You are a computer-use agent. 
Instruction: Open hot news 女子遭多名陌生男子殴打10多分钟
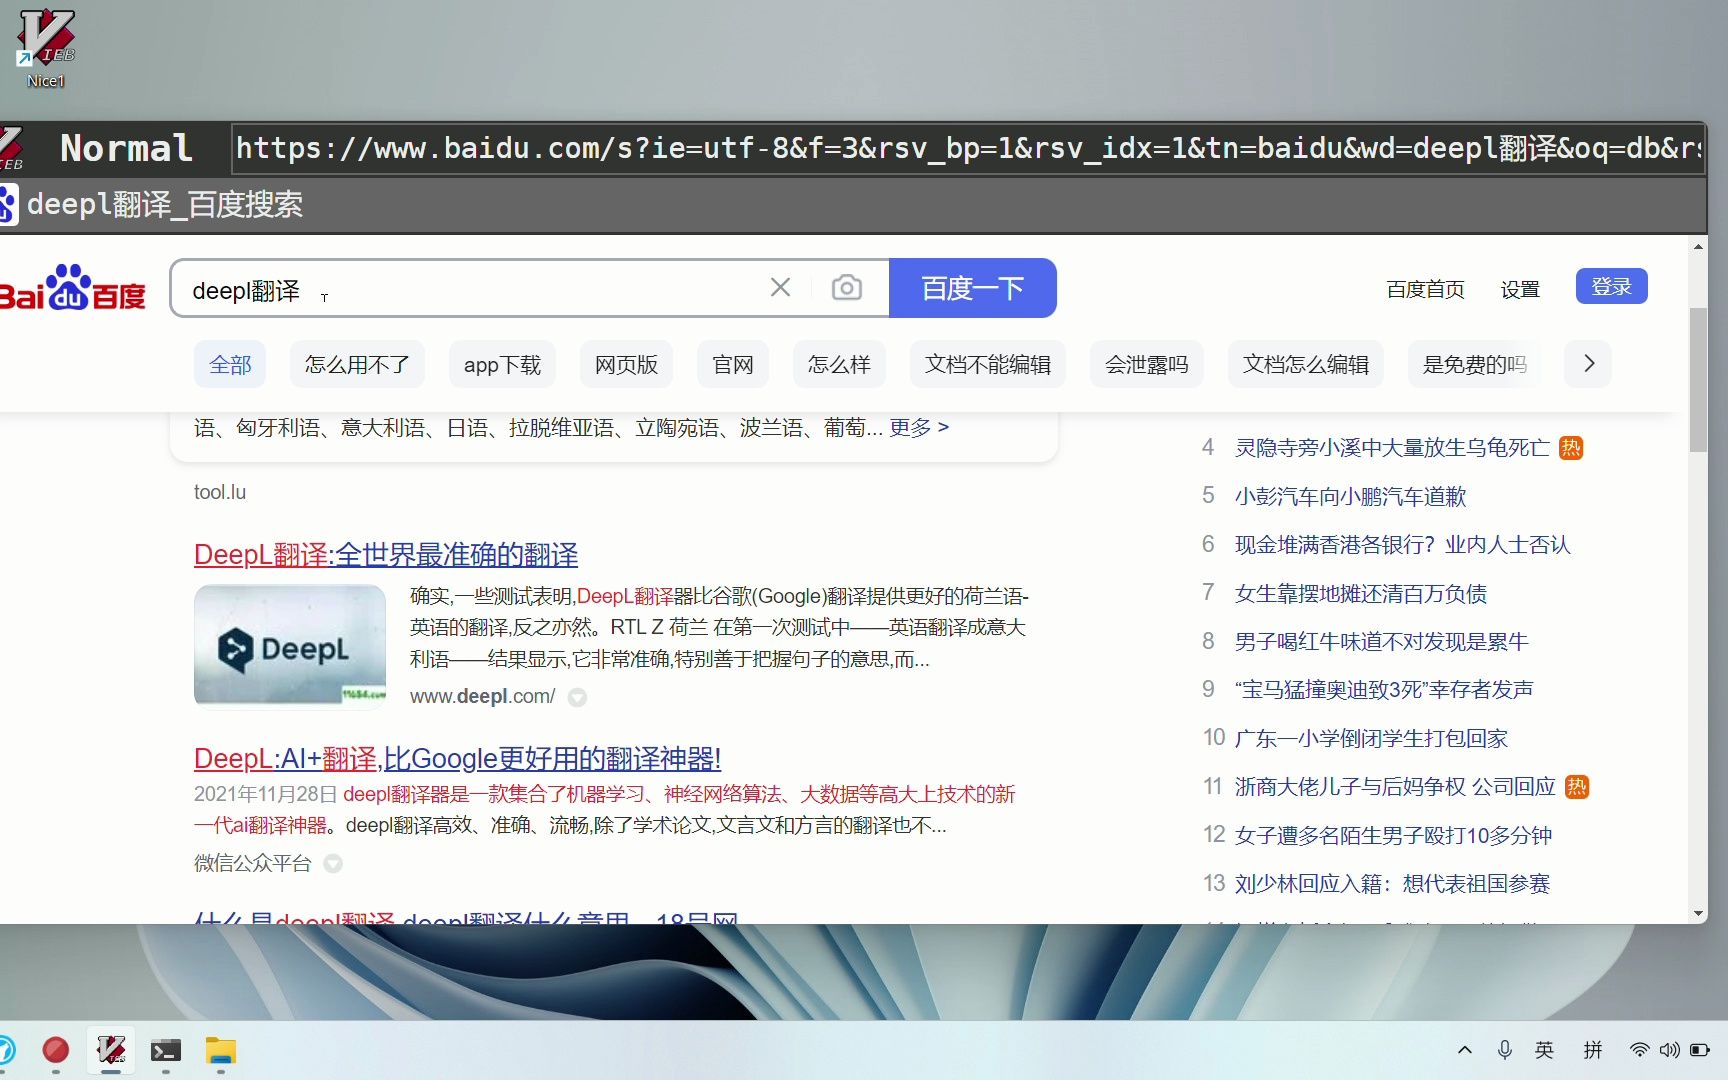point(1393,835)
